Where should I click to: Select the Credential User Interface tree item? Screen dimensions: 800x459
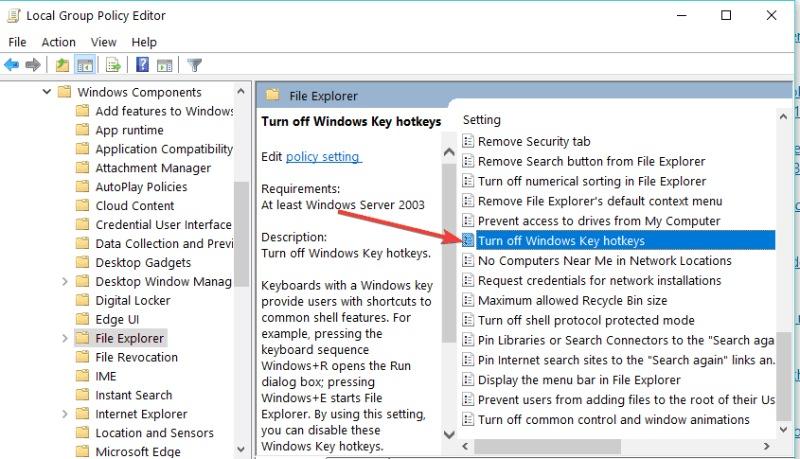pyautogui.click(x=163, y=224)
